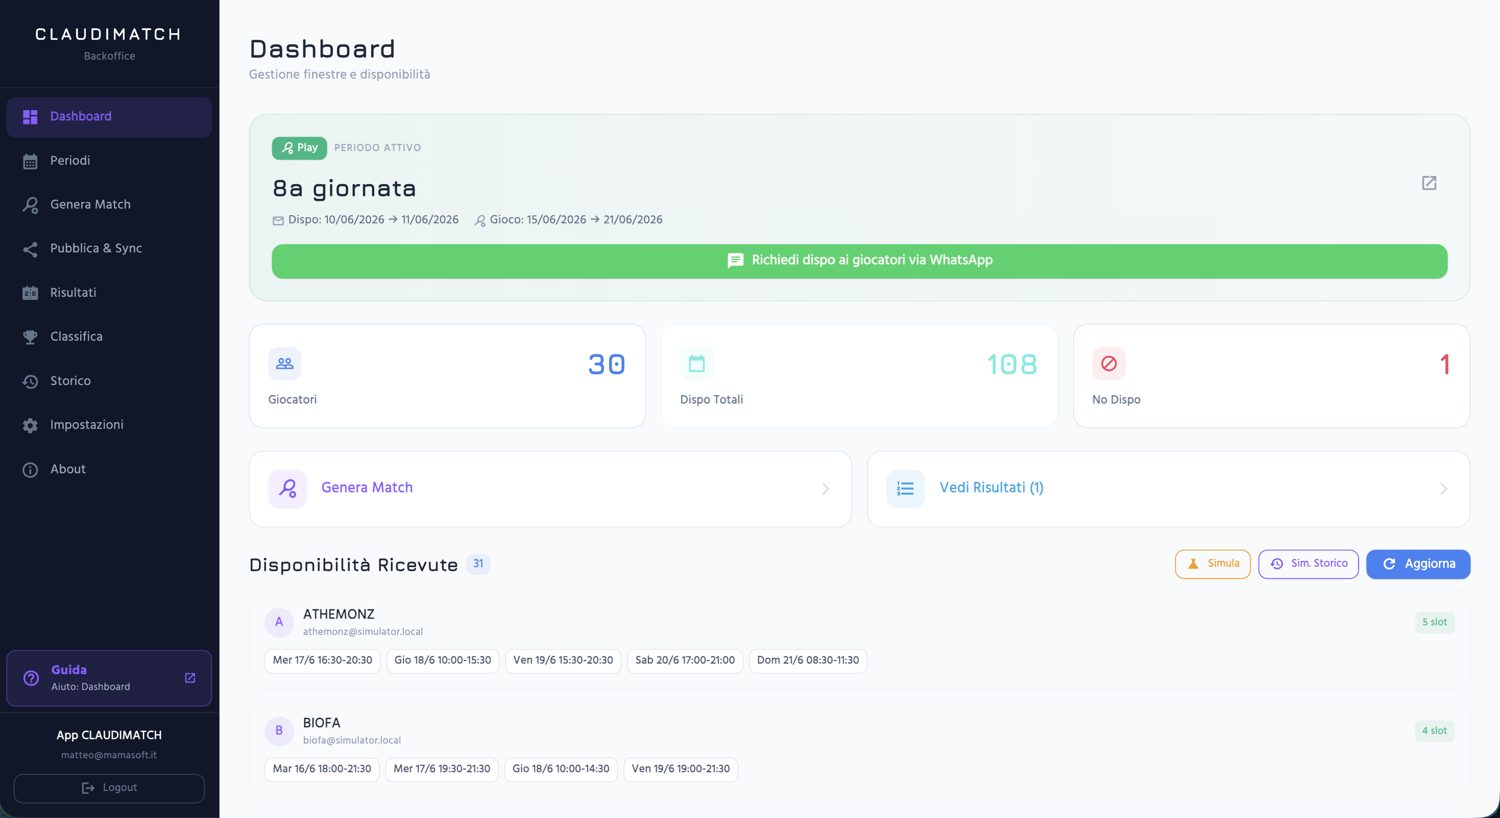Screen dimensions: 1500x818
Task: Open the Dashboard sidebar item
Action: click(109, 117)
